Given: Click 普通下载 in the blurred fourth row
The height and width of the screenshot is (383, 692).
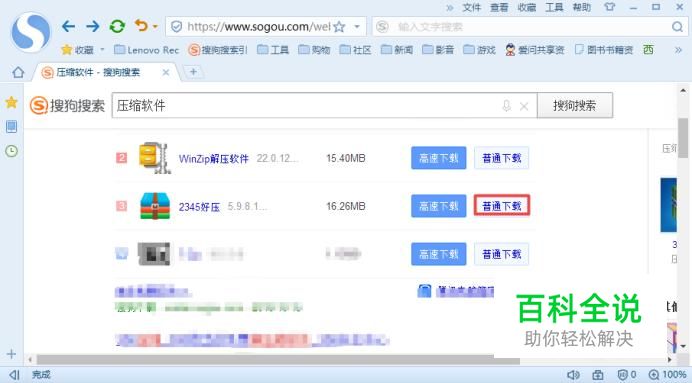Looking at the screenshot, I should pyautogui.click(x=502, y=254).
